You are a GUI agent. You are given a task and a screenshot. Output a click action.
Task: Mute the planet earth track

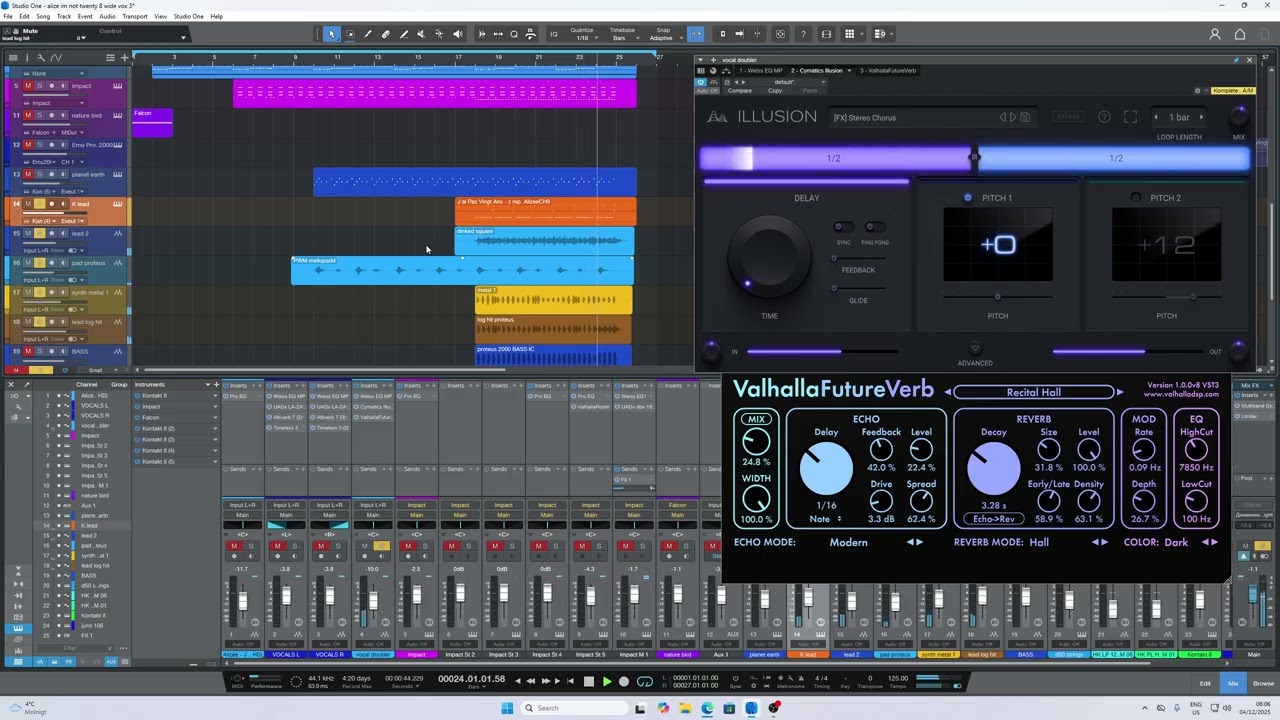(x=28, y=174)
